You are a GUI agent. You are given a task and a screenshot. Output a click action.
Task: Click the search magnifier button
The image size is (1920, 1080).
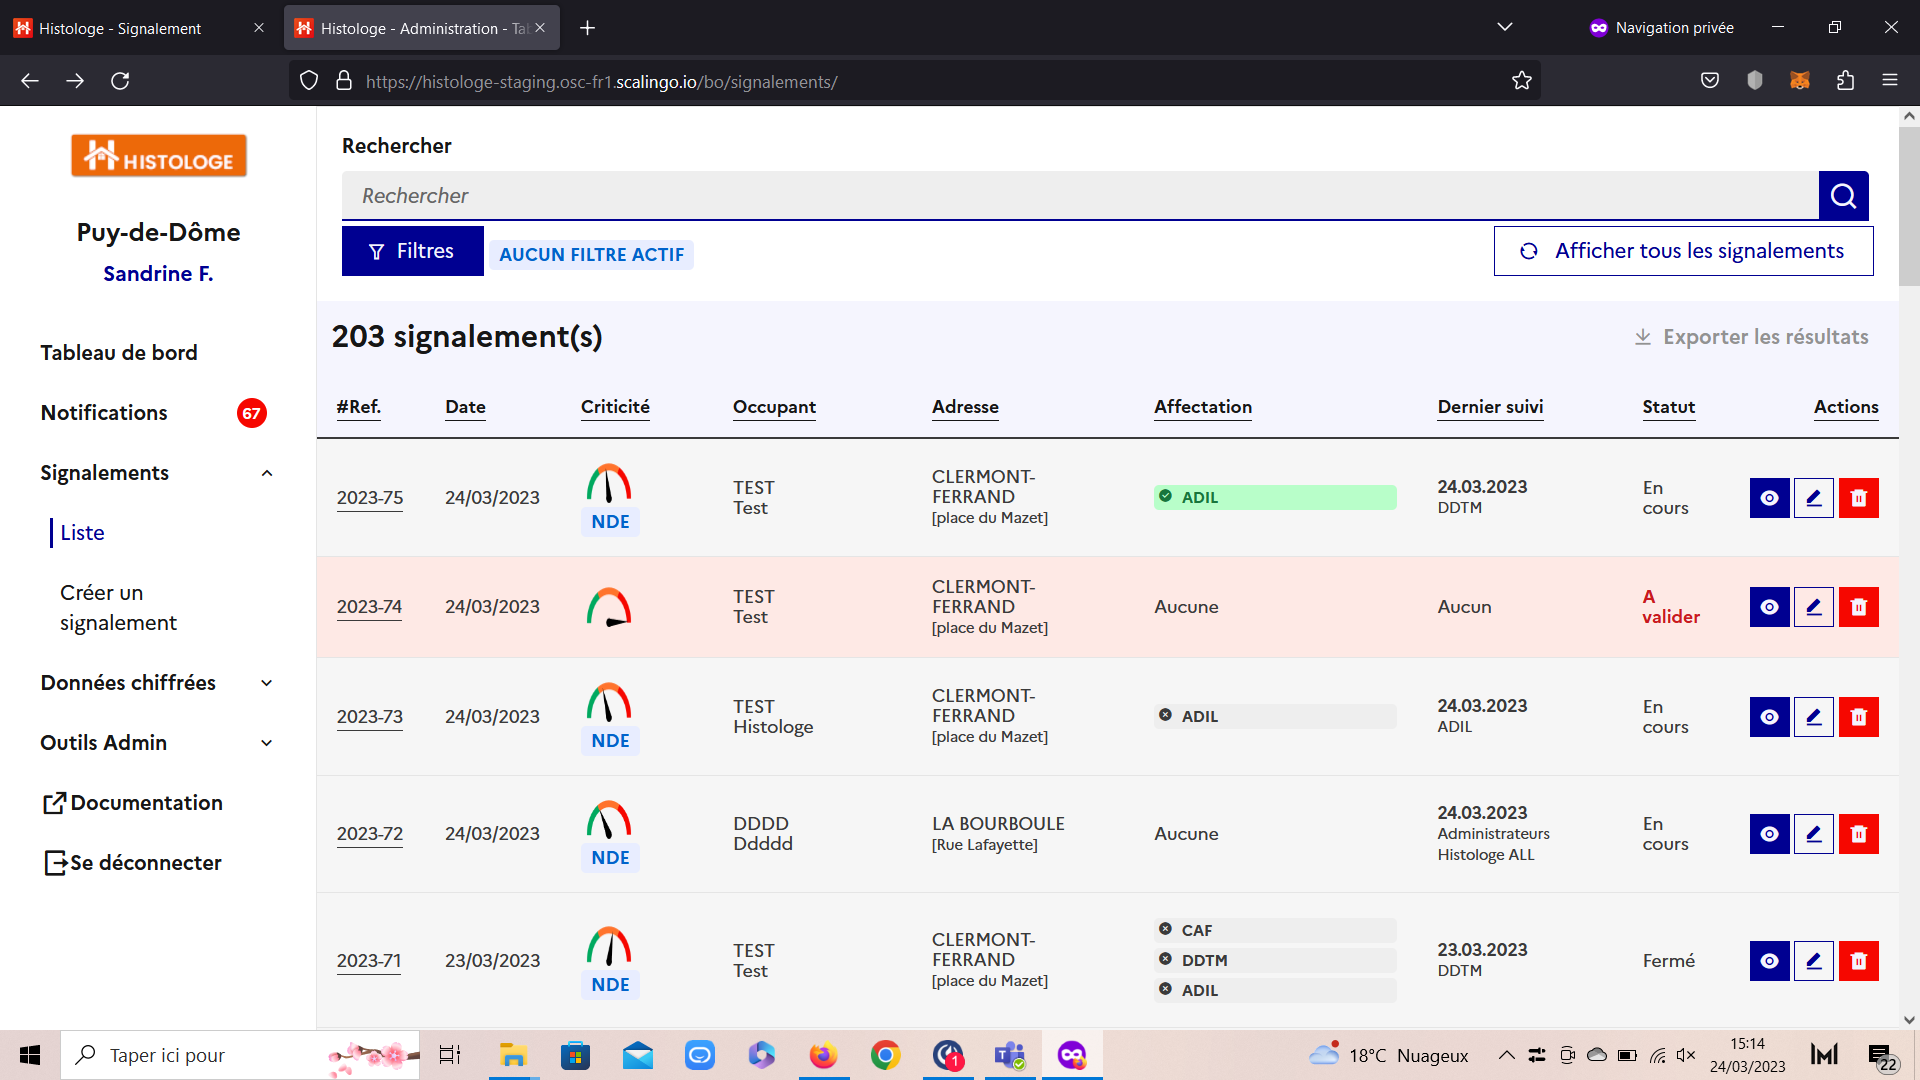pyautogui.click(x=1843, y=196)
